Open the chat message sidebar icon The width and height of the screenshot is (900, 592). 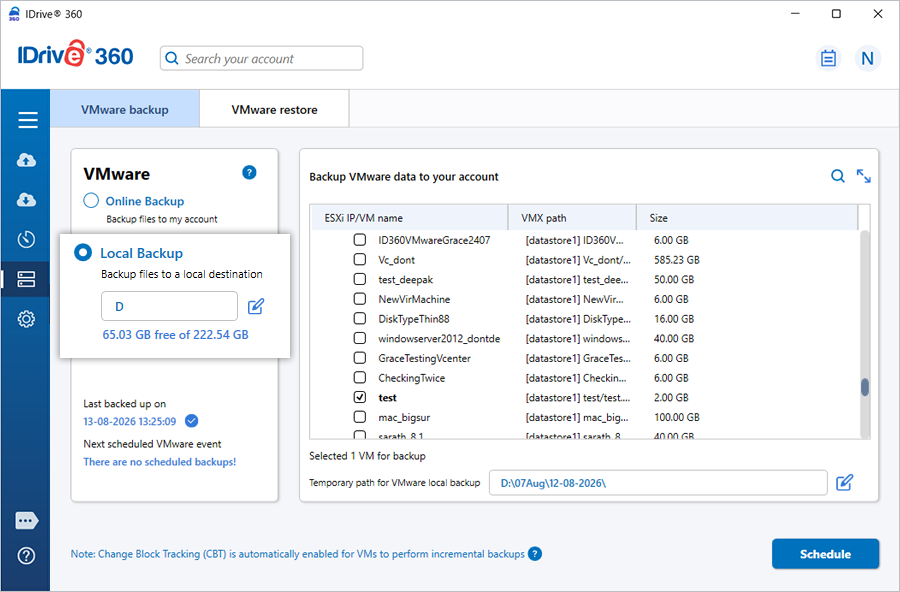(26, 521)
